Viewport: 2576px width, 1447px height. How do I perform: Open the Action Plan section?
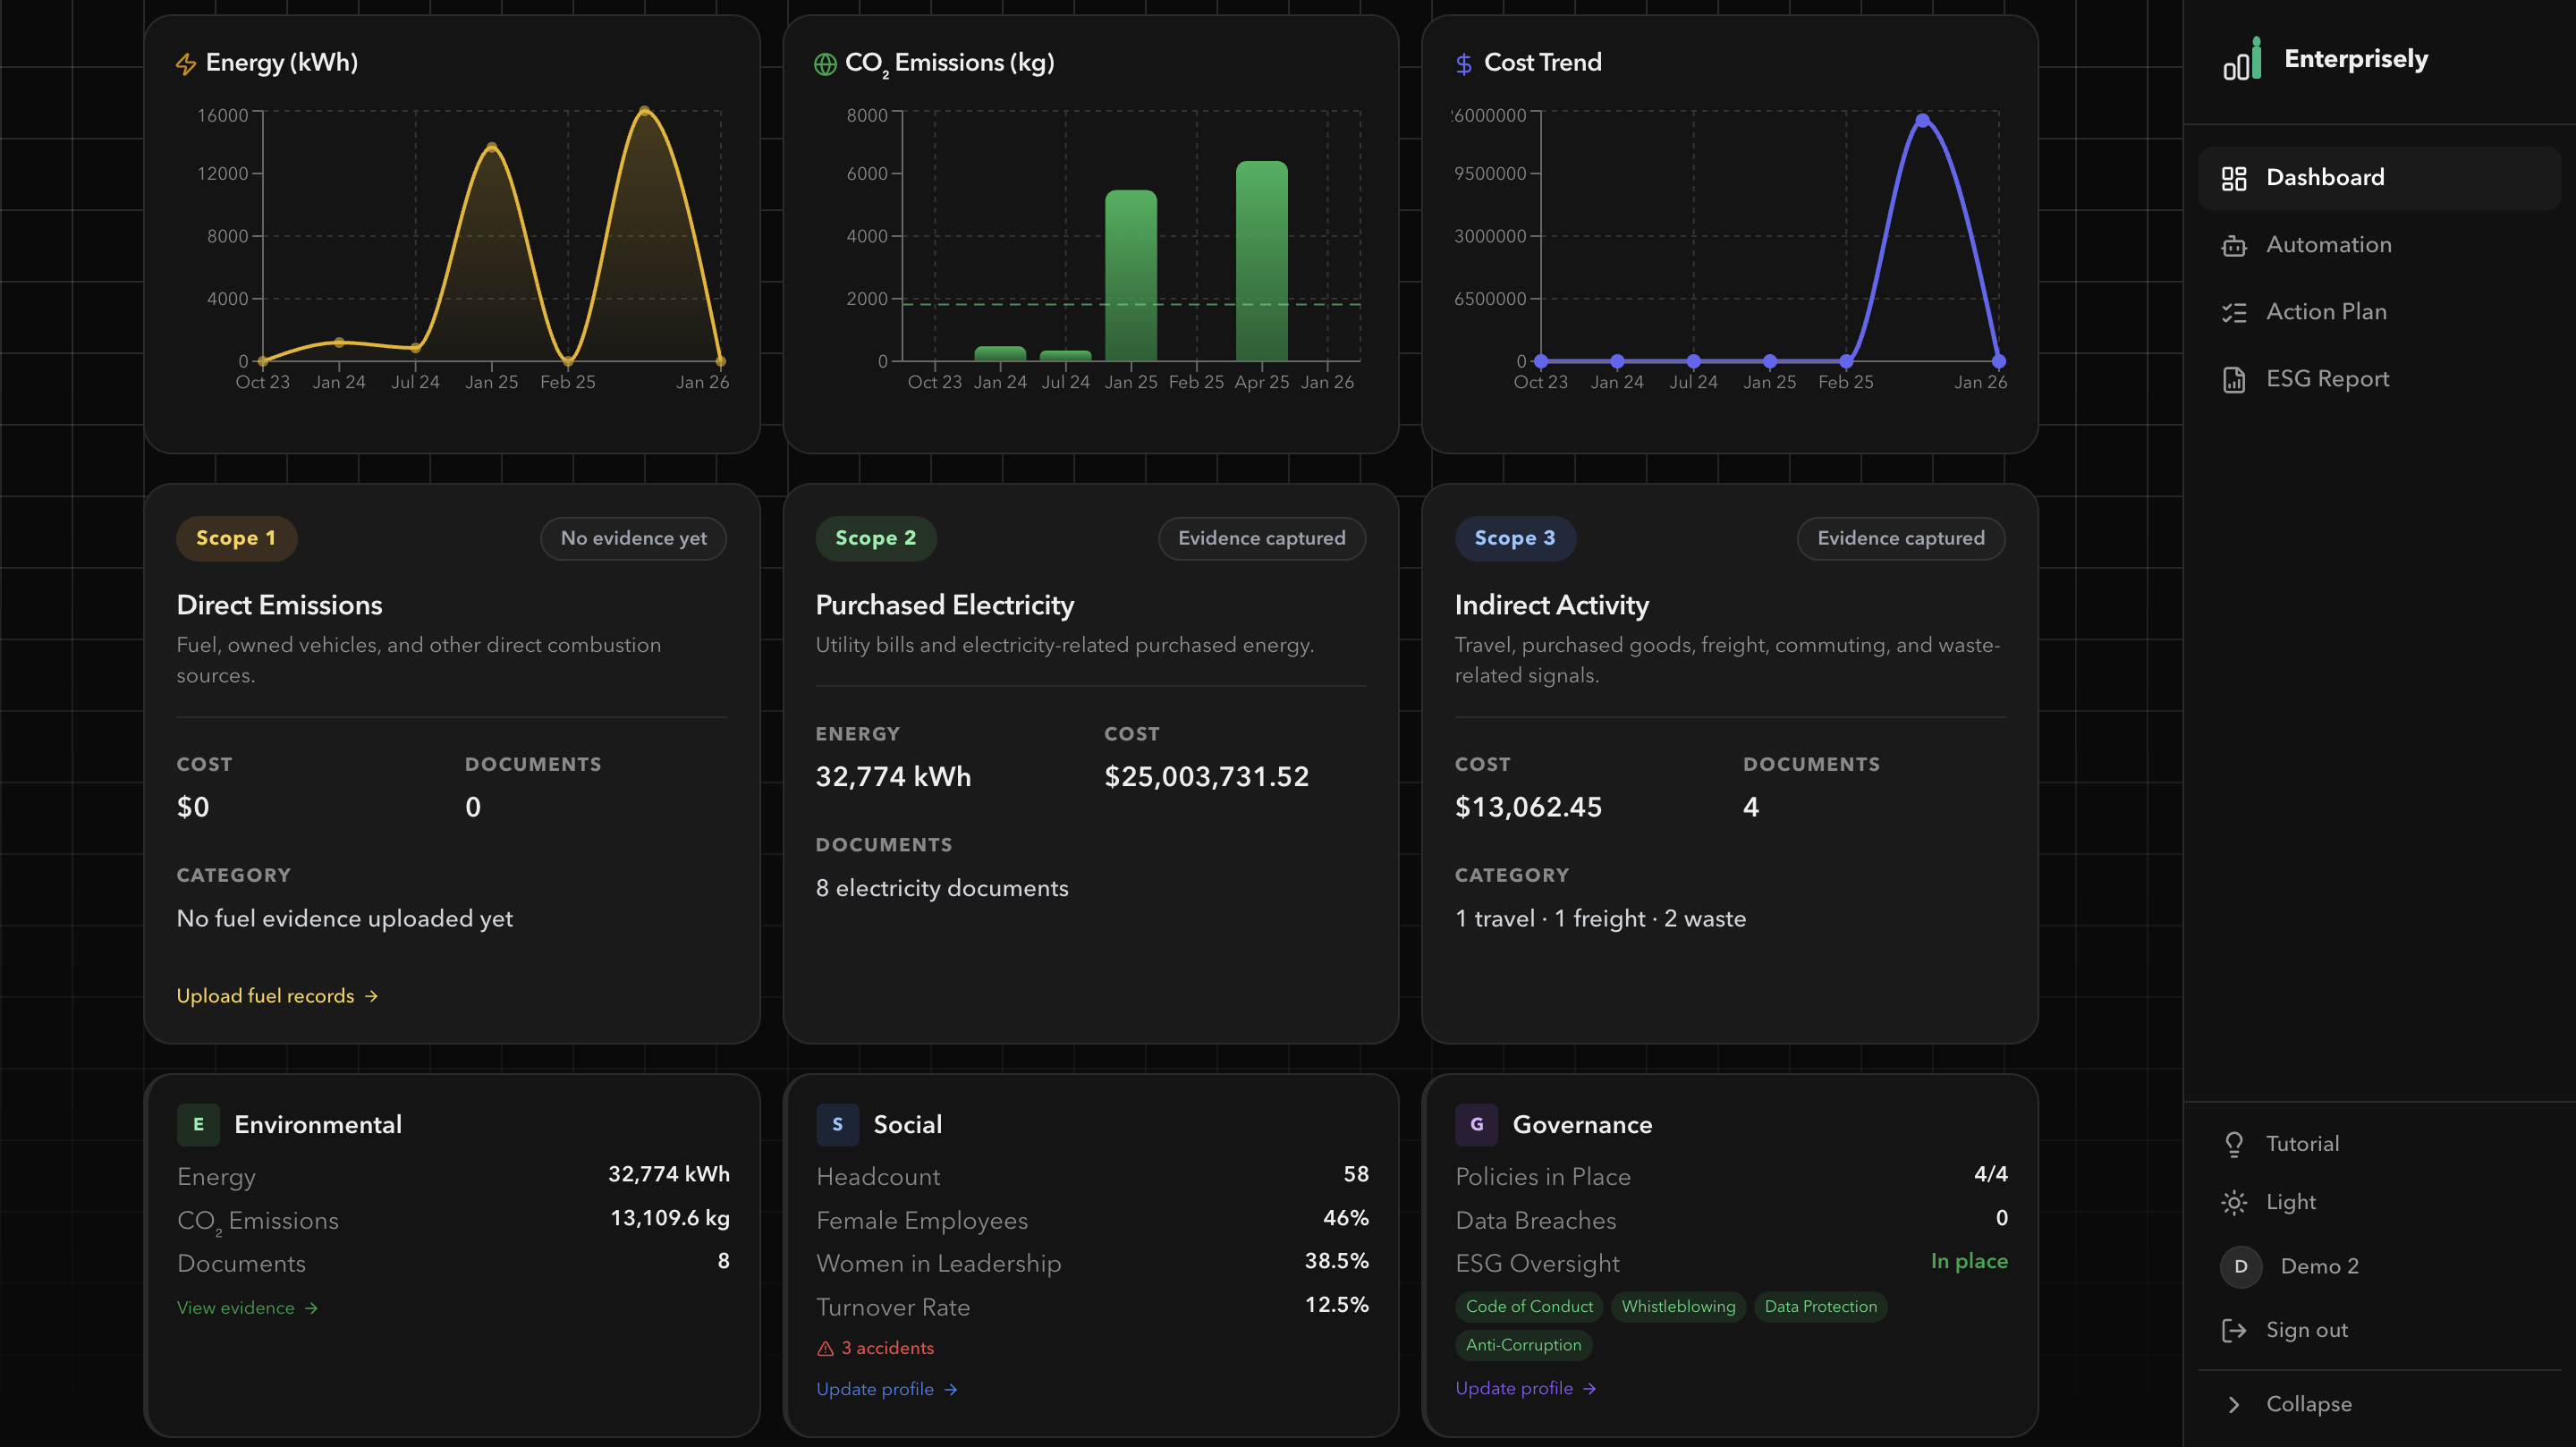(x=2325, y=312)
